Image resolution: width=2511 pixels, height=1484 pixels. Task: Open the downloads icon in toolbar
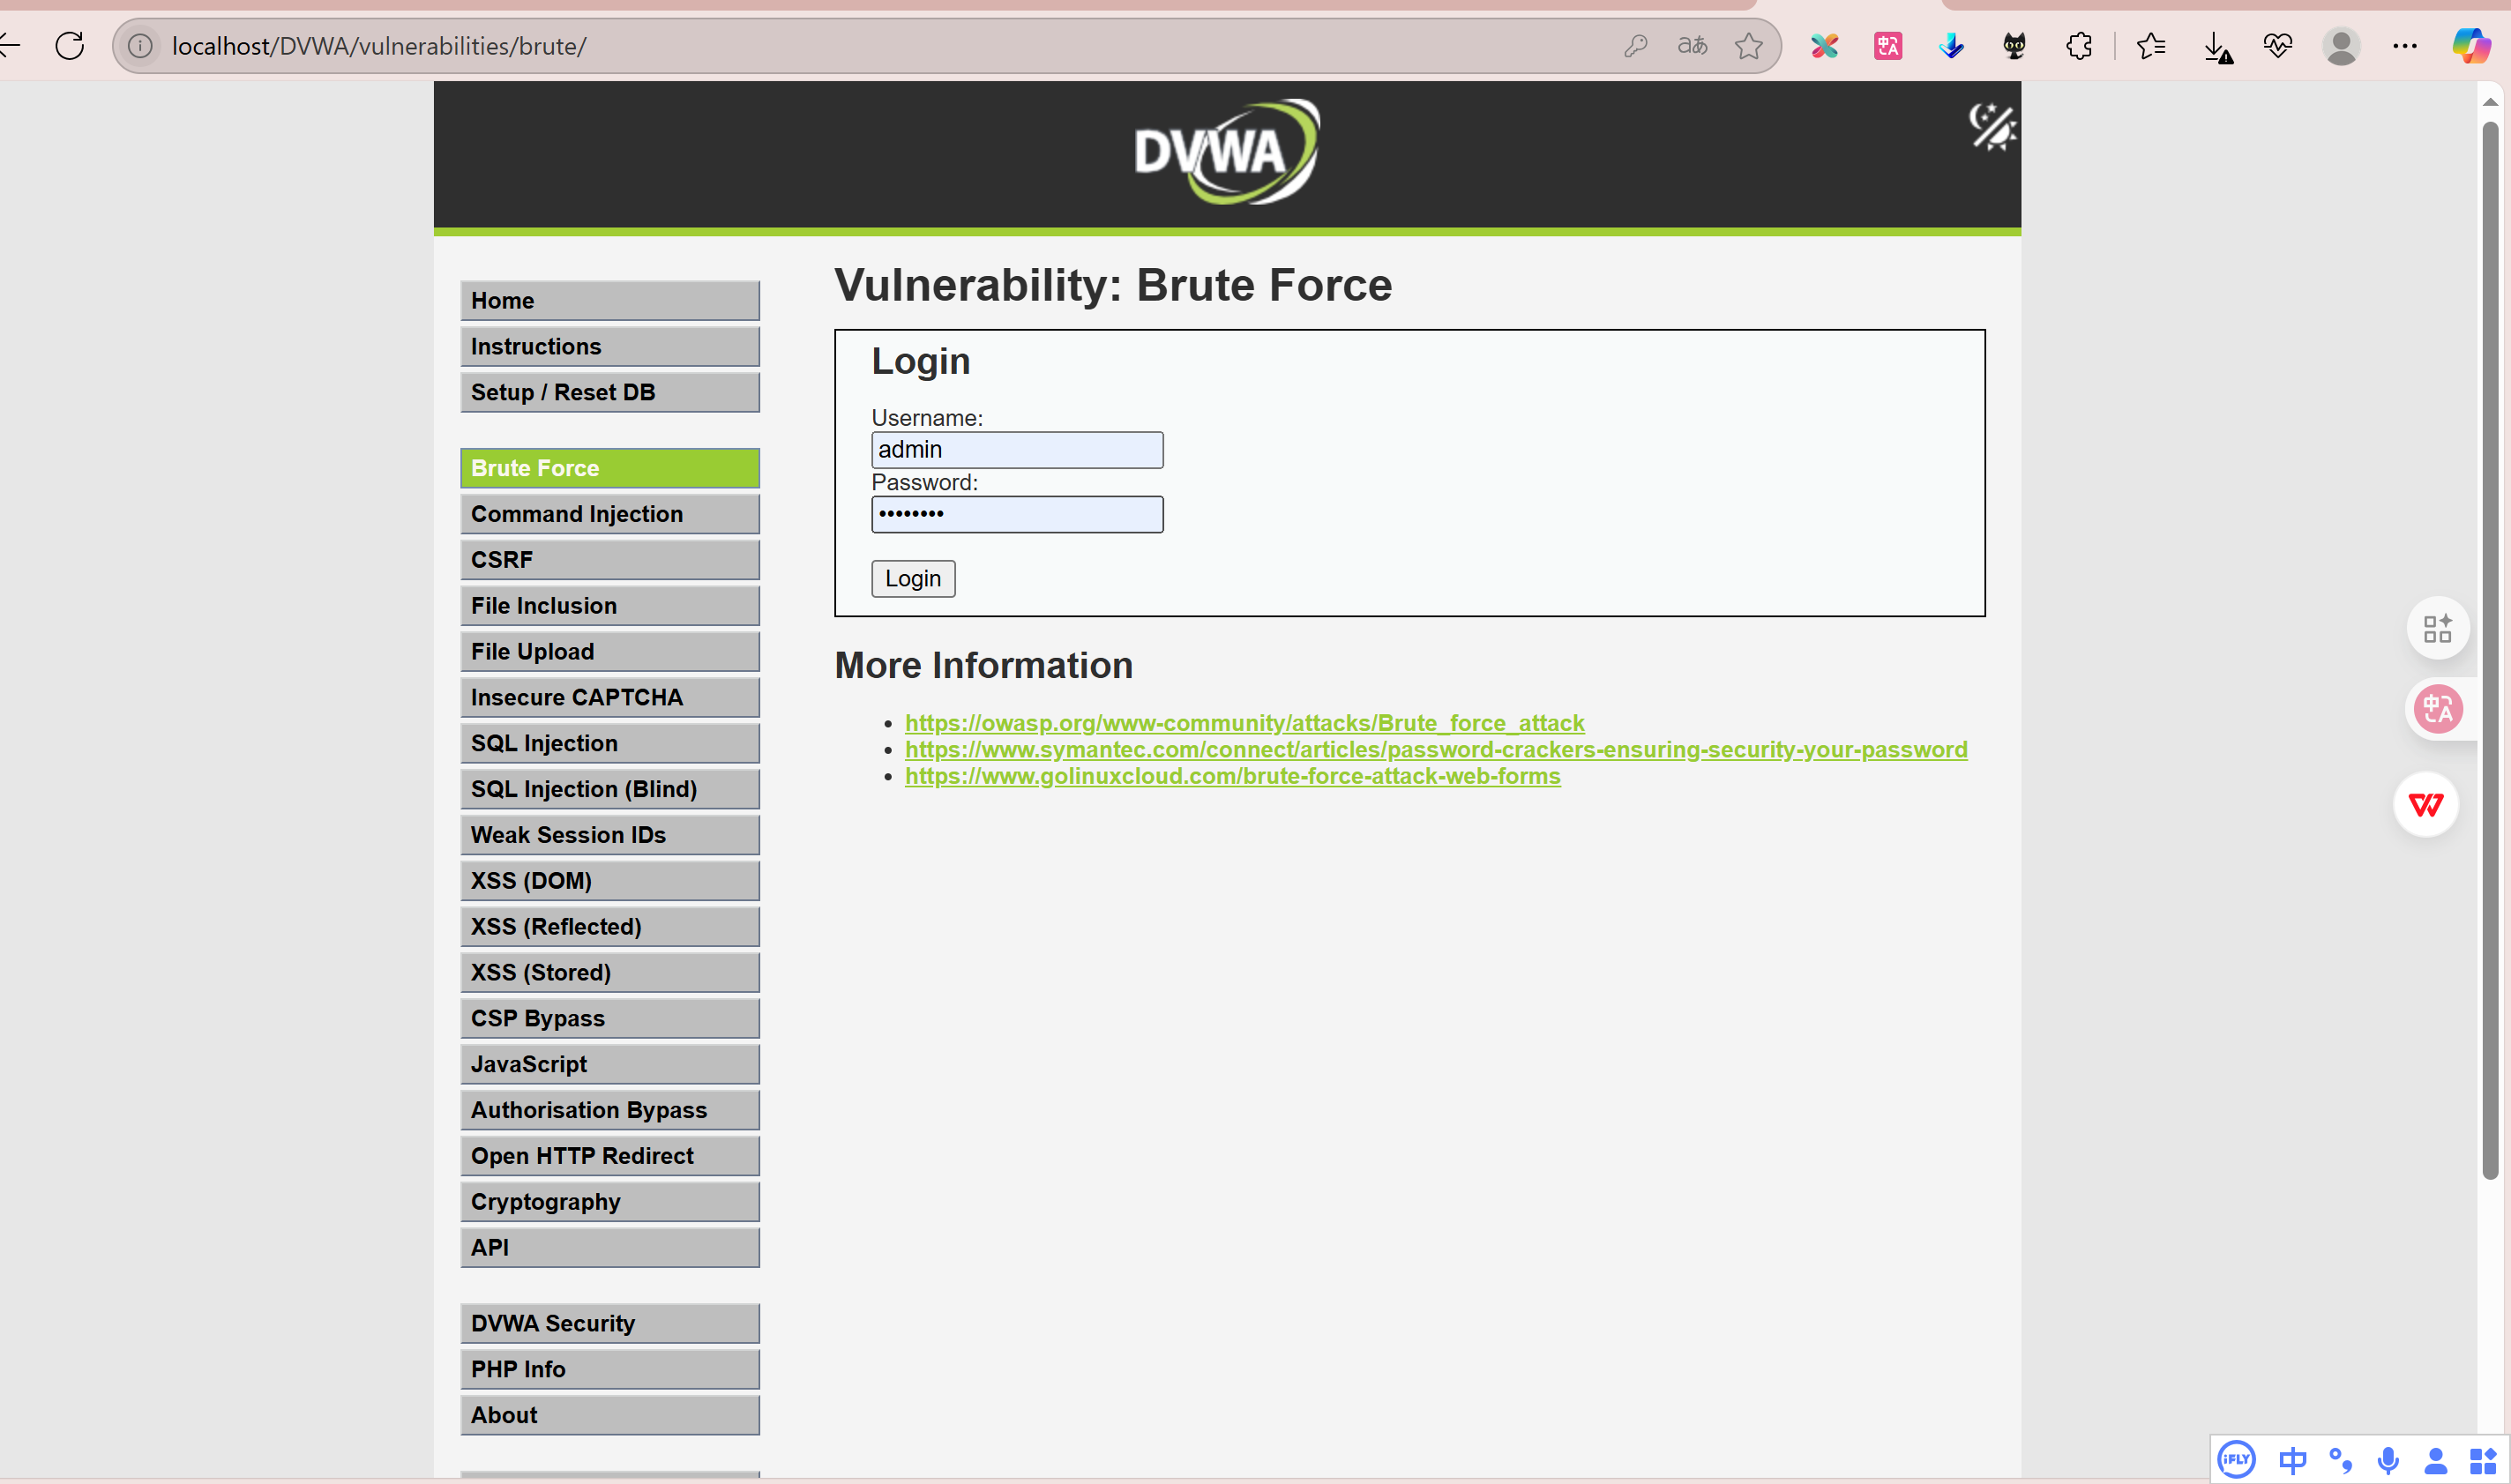click(2216, 46)
